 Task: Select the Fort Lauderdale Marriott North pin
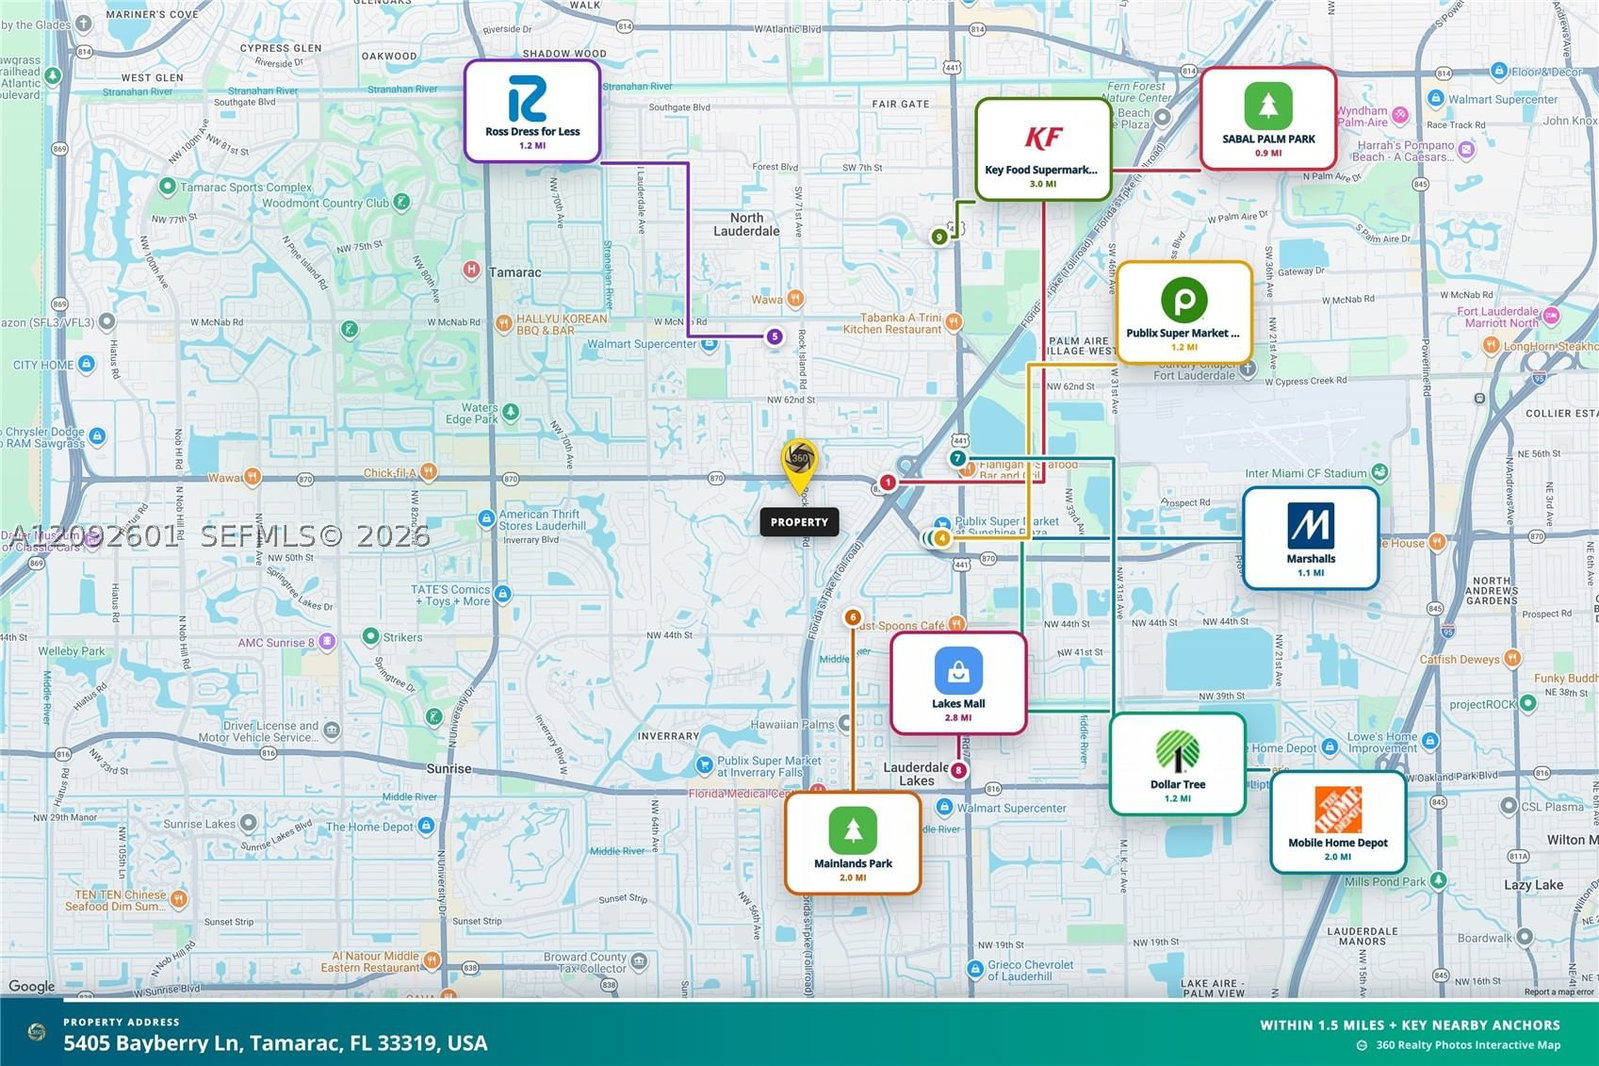[x=1551, y=316]
